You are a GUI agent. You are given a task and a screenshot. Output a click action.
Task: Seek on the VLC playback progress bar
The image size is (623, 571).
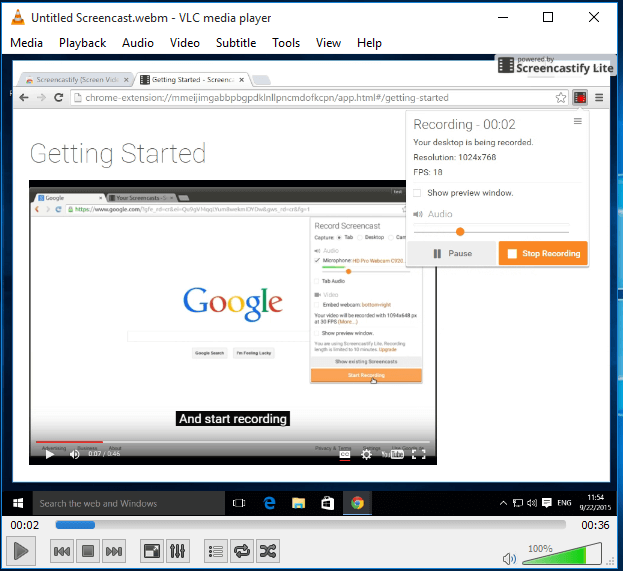coord(311,525)
